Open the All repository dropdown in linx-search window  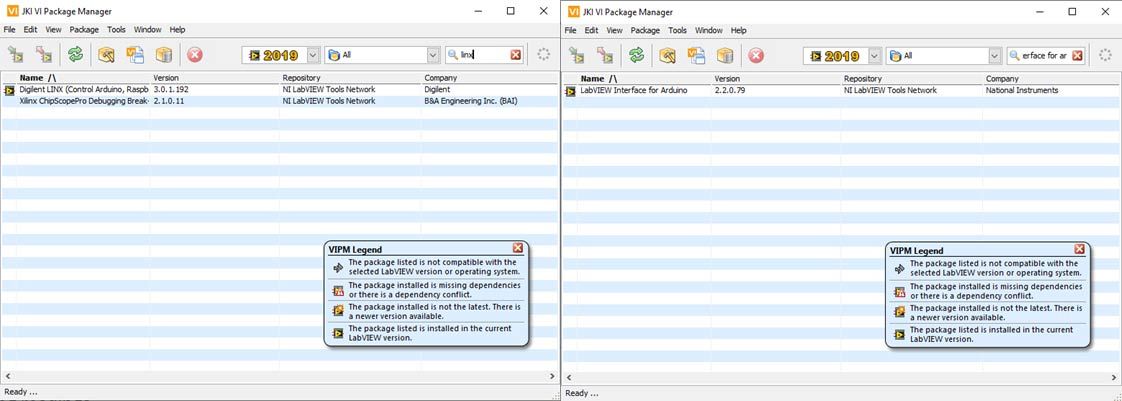tap(433, 54)
